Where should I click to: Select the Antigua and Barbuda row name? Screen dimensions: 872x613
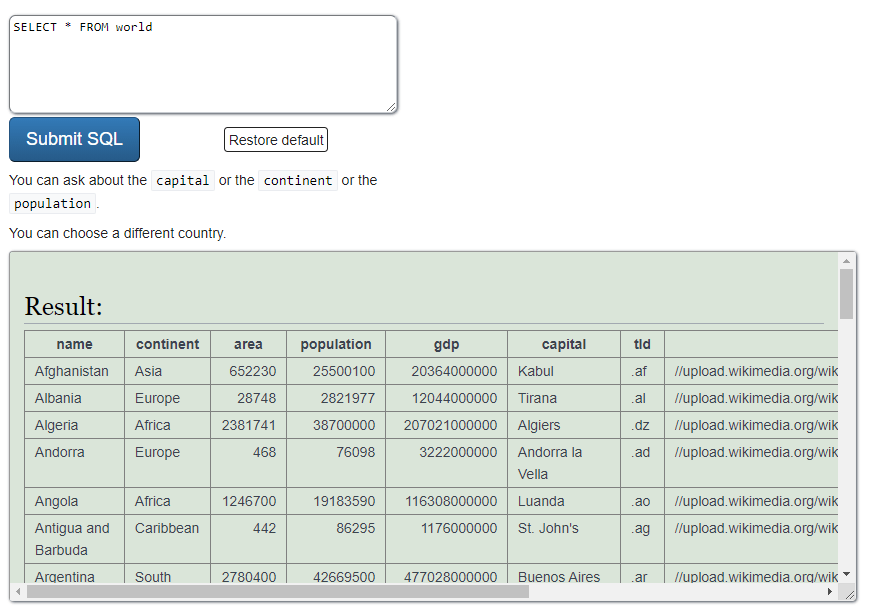pos(72,539)
